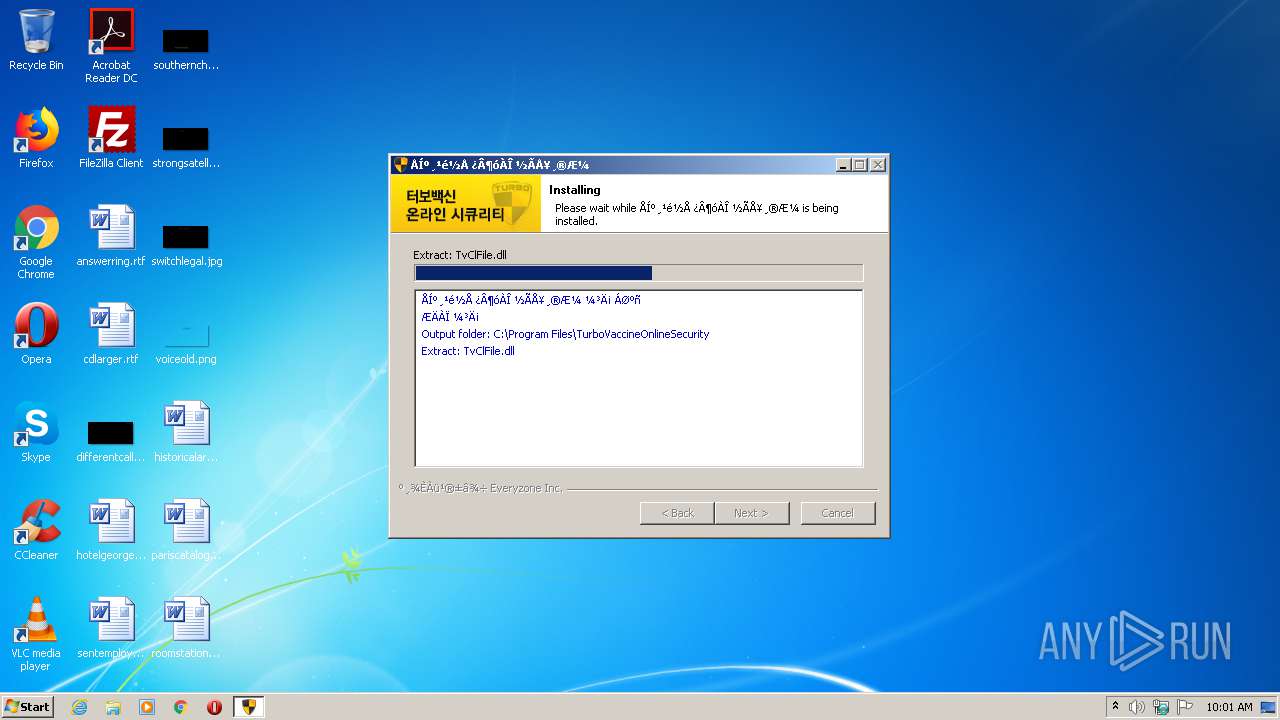
Task: Select cdlarger.rtf document icon
Action: 111,334
